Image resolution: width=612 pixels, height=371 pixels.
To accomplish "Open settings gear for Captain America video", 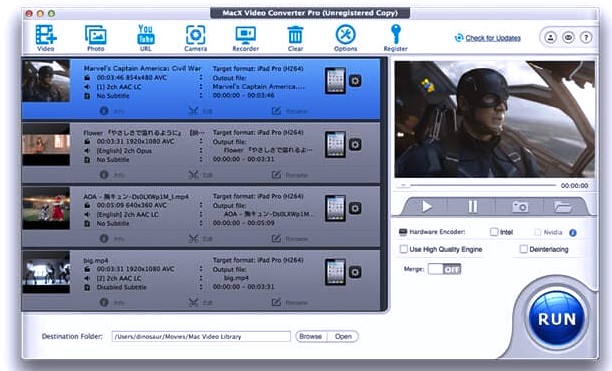I will (355, 81).
